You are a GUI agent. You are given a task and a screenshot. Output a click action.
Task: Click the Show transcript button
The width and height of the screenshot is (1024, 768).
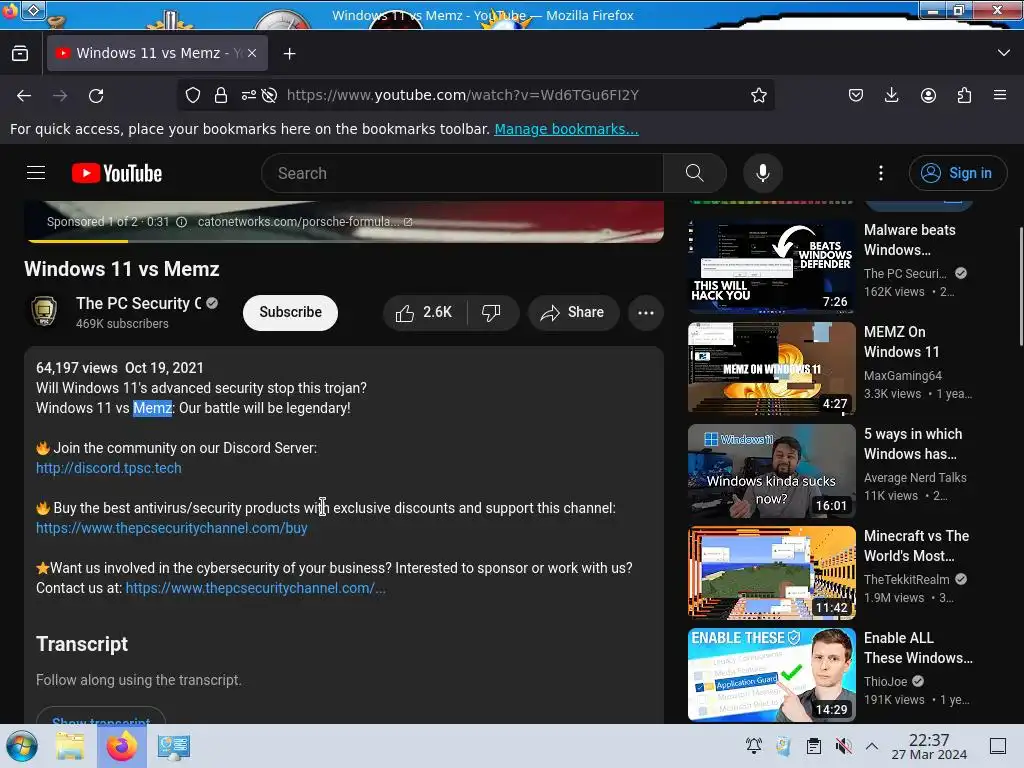point(101,716)
